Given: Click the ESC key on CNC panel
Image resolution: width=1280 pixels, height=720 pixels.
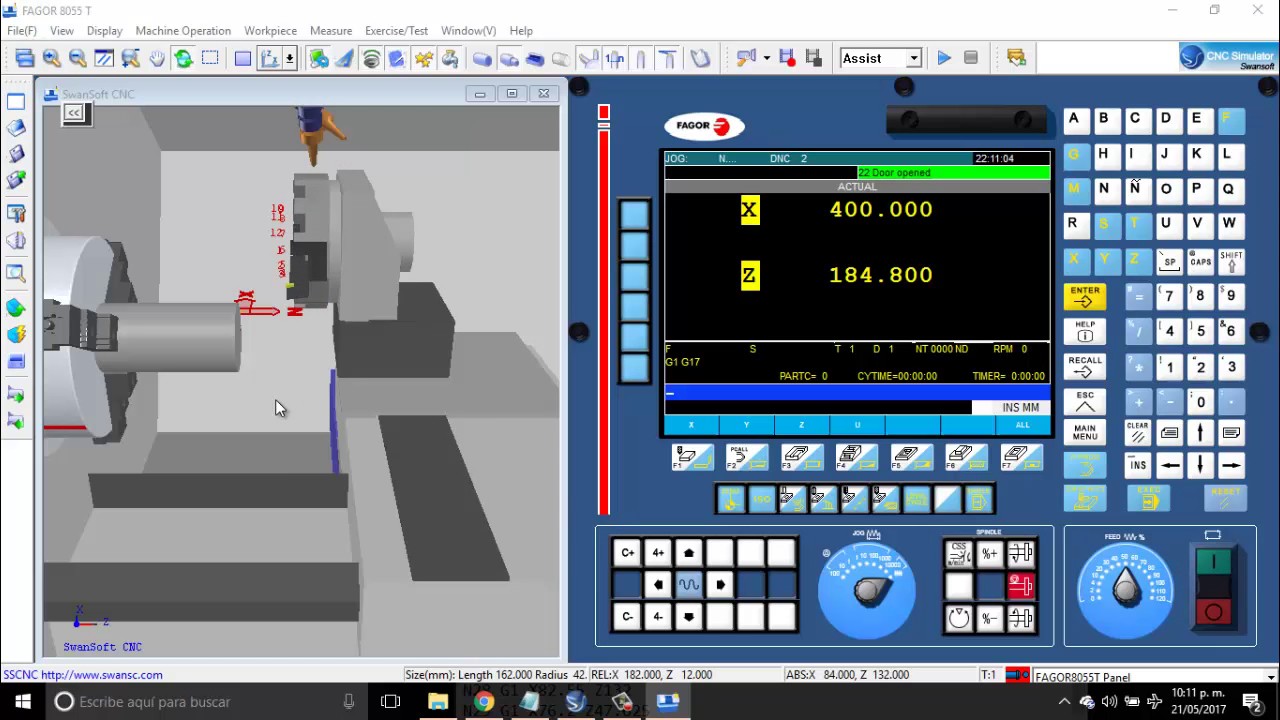Looking at the screenshot, I should pos(1085,402).
